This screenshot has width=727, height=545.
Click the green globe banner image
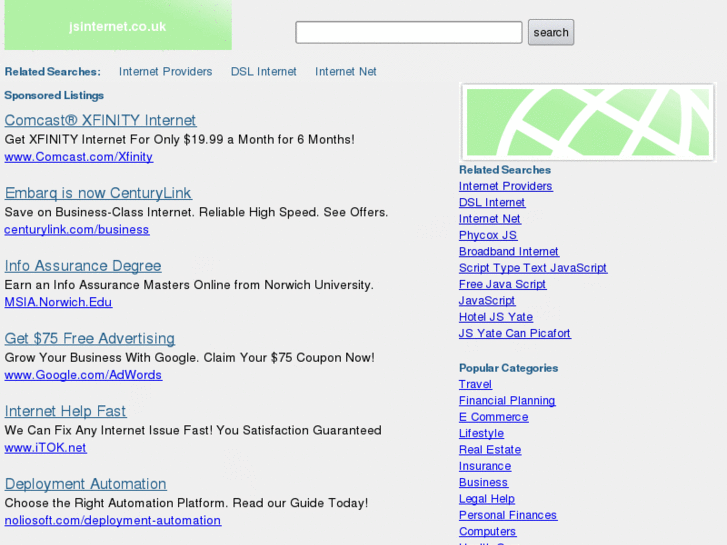pyautogui.click(x=587, y=122)
